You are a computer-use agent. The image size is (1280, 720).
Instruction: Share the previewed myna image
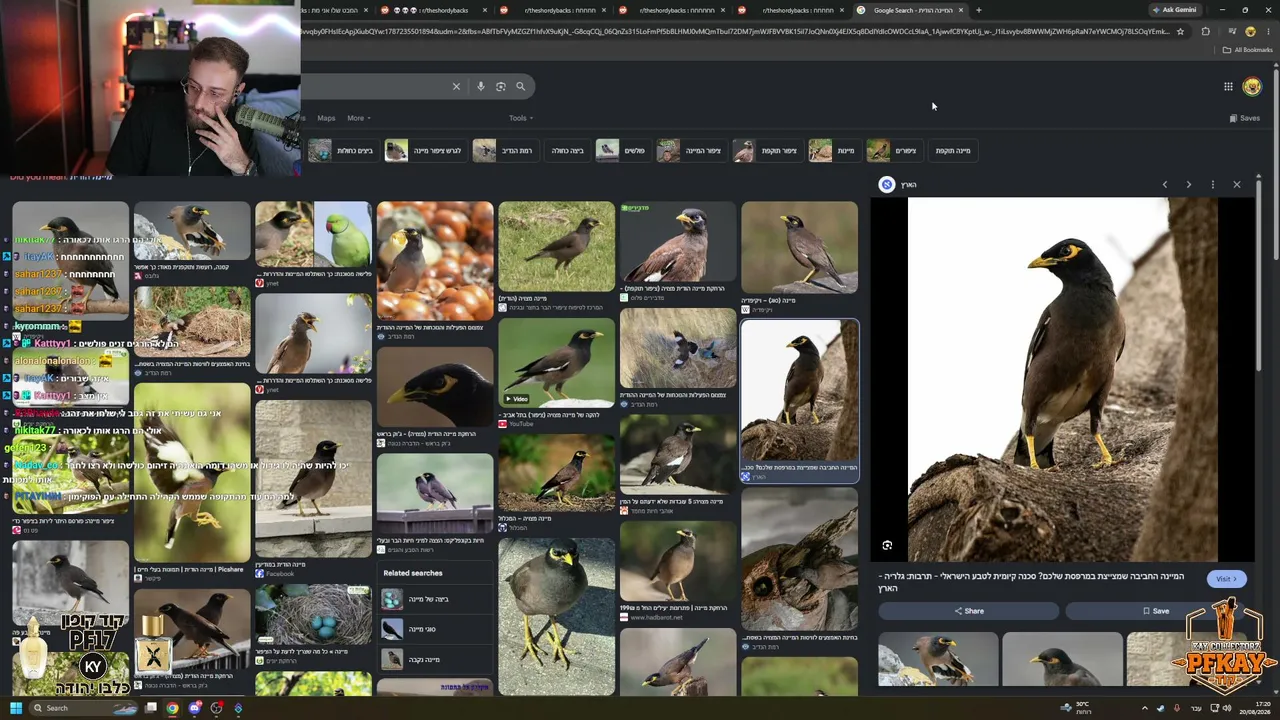[968, 611]
